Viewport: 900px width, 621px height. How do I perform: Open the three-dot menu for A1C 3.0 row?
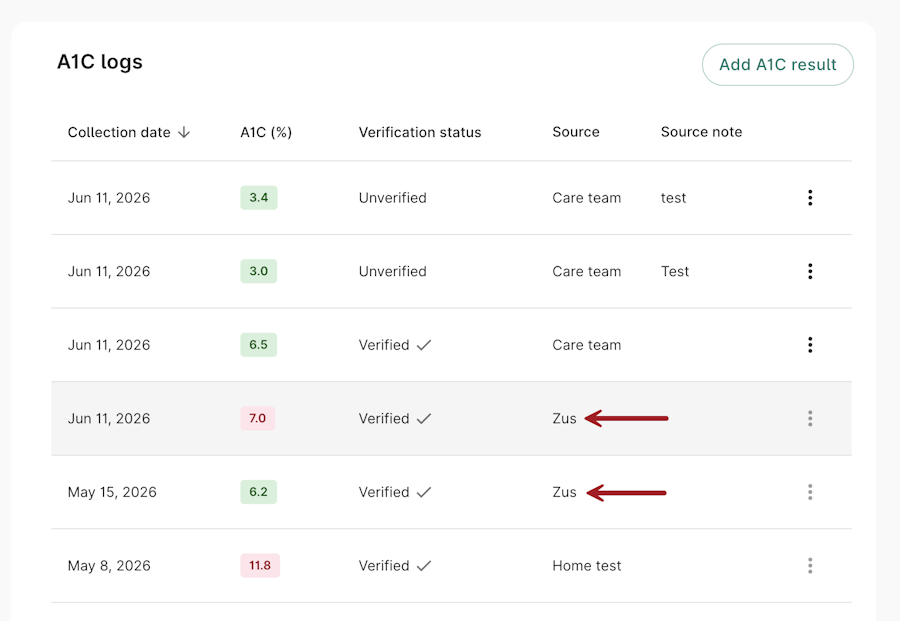tap(810, 271)
